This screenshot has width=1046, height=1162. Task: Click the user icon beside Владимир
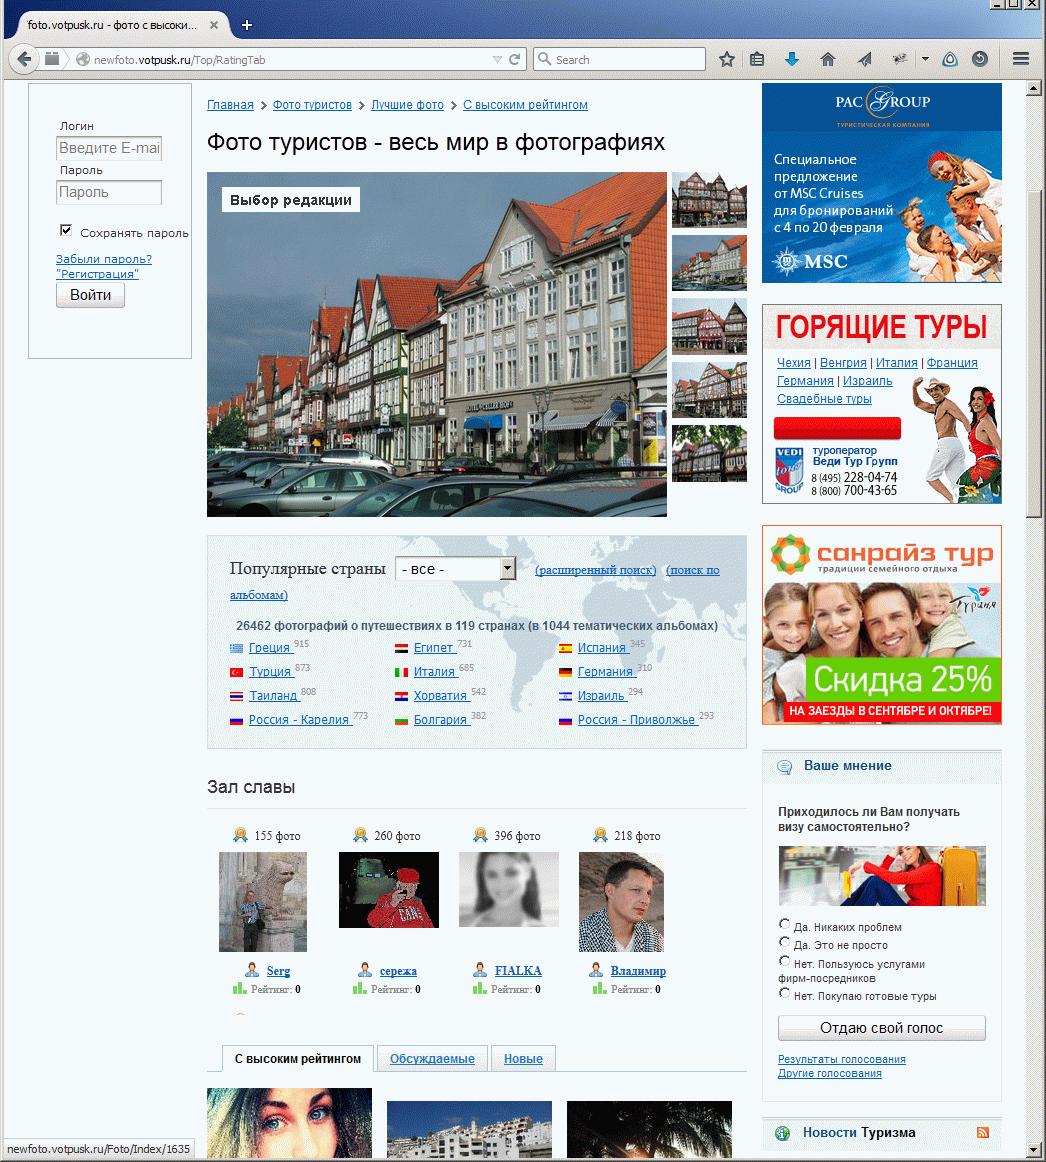click(596, 970)
